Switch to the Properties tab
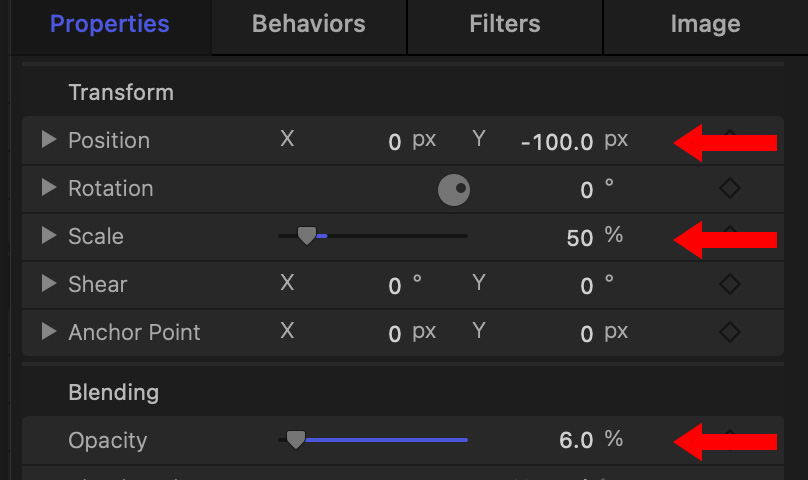This screenshot has height=480, width=808. 110,24
